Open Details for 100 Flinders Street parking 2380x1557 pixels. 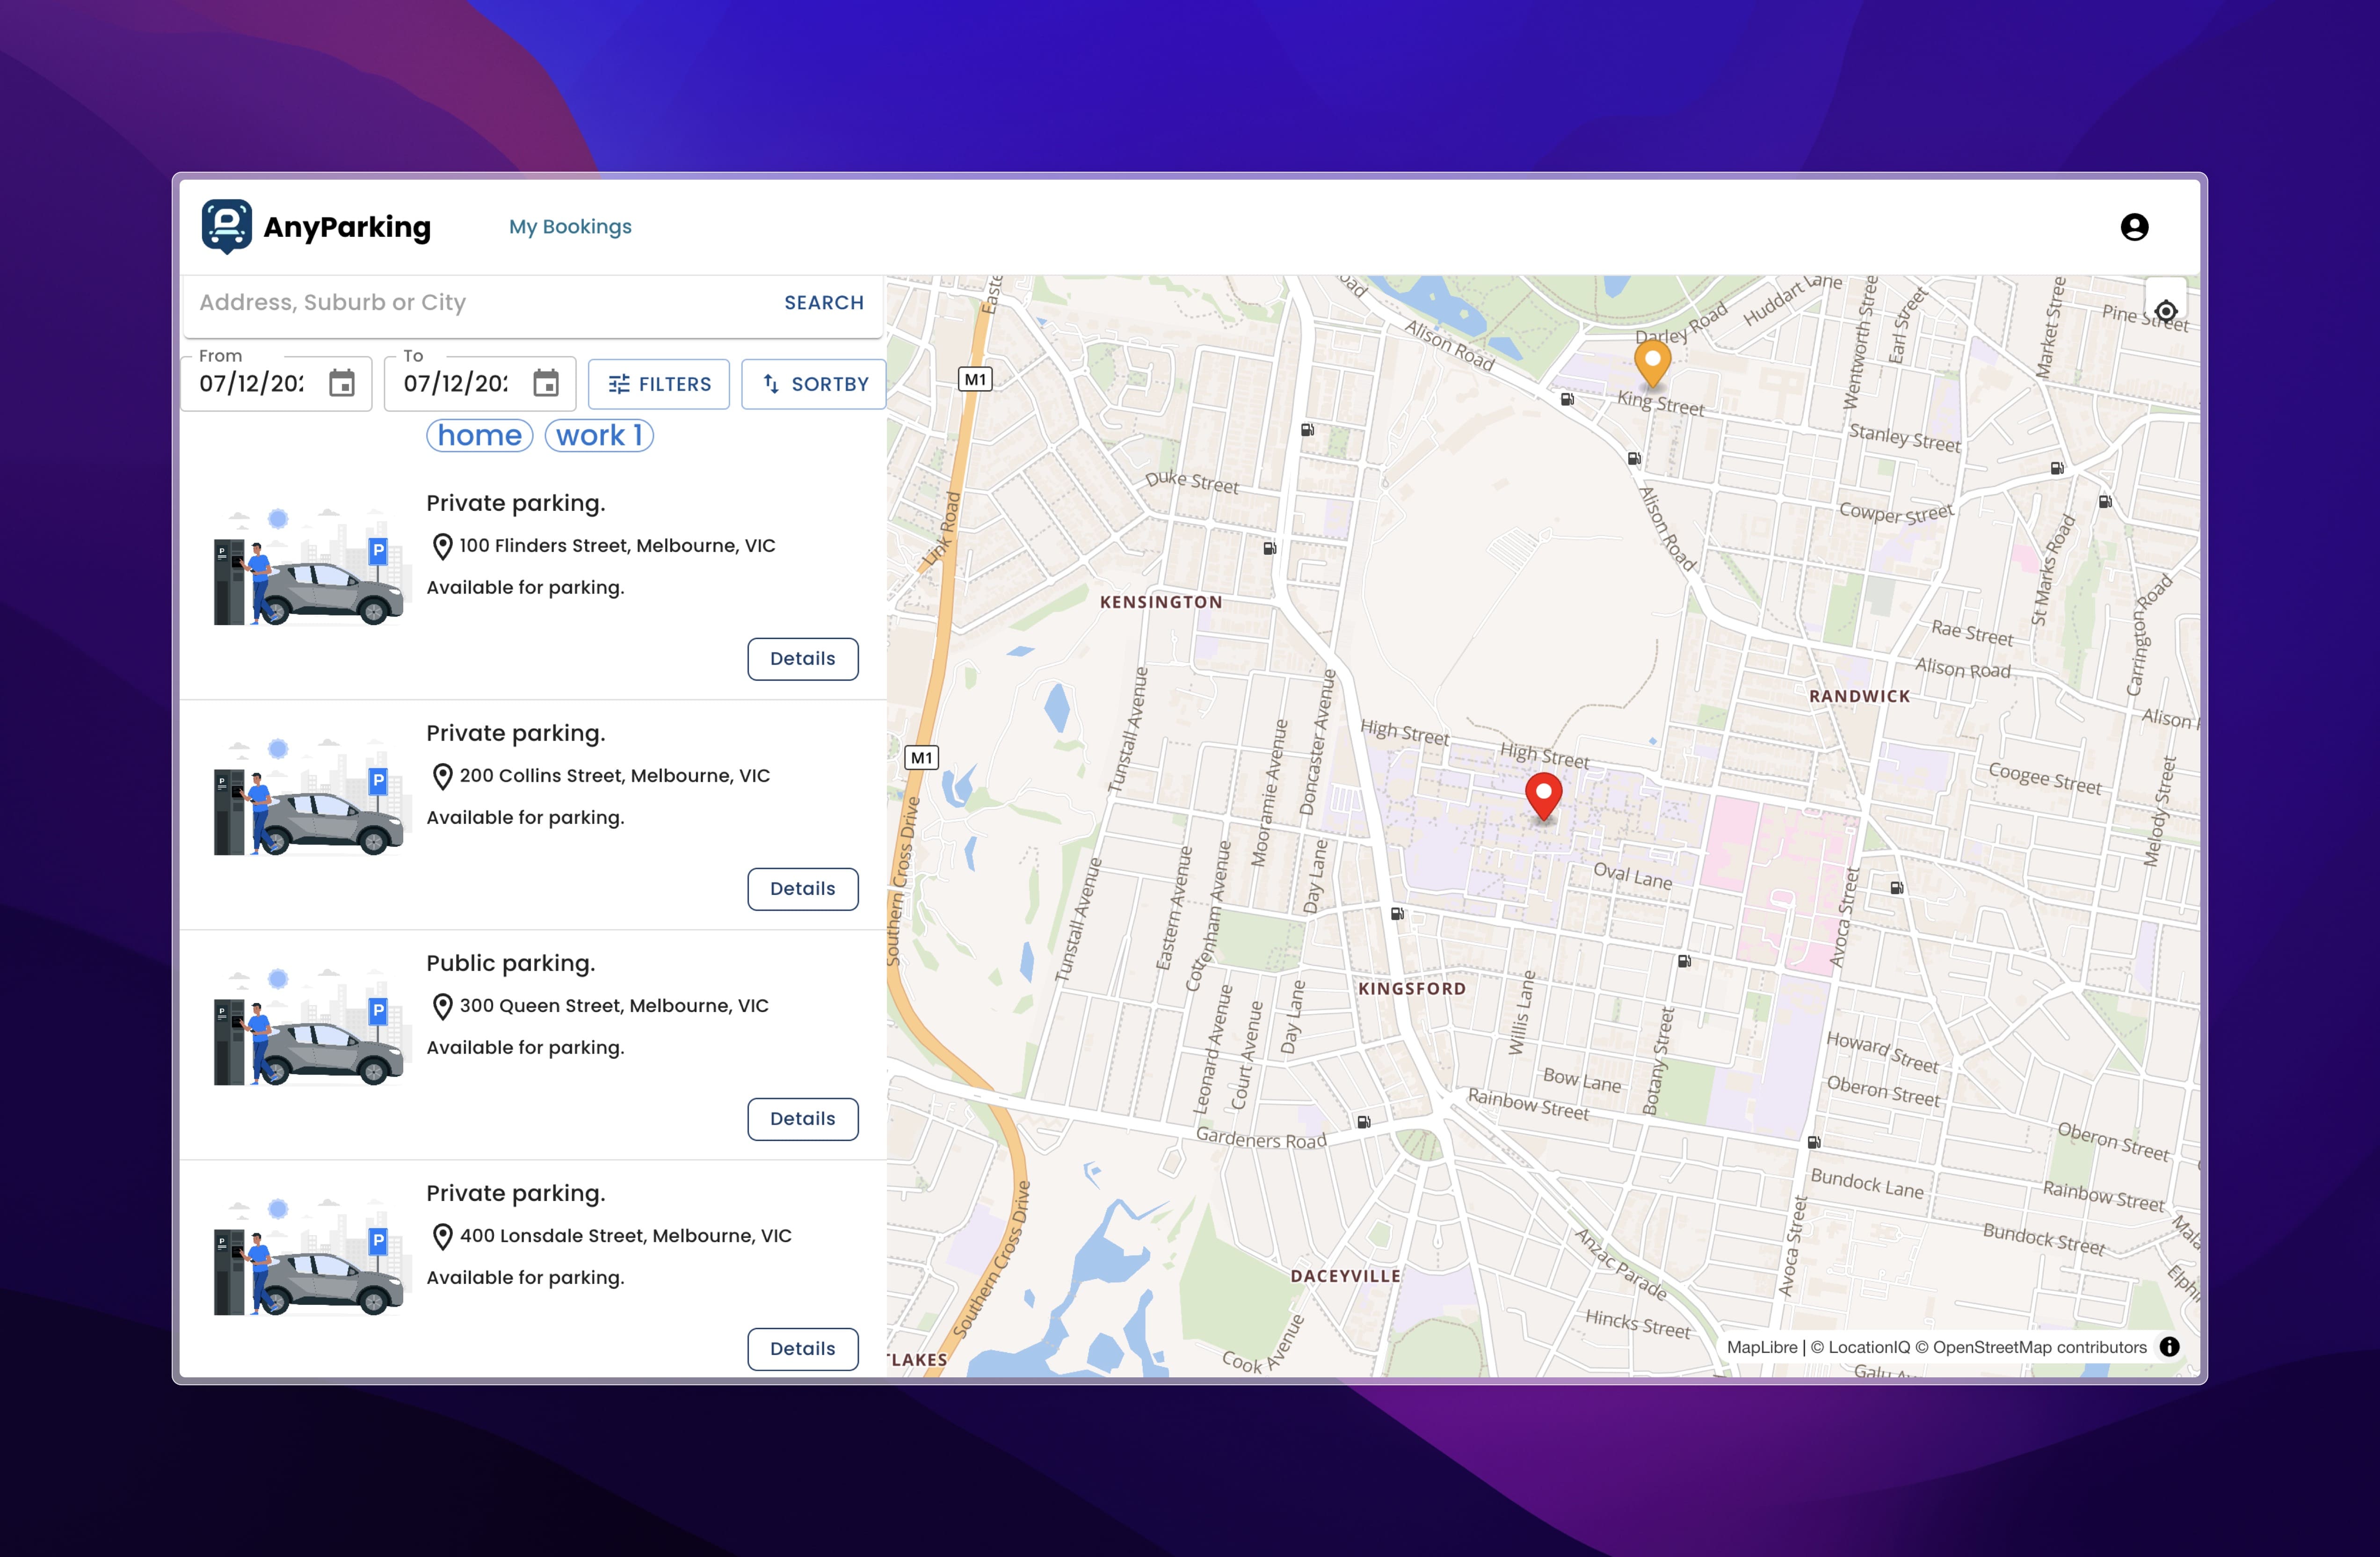[x=802, y=659]
